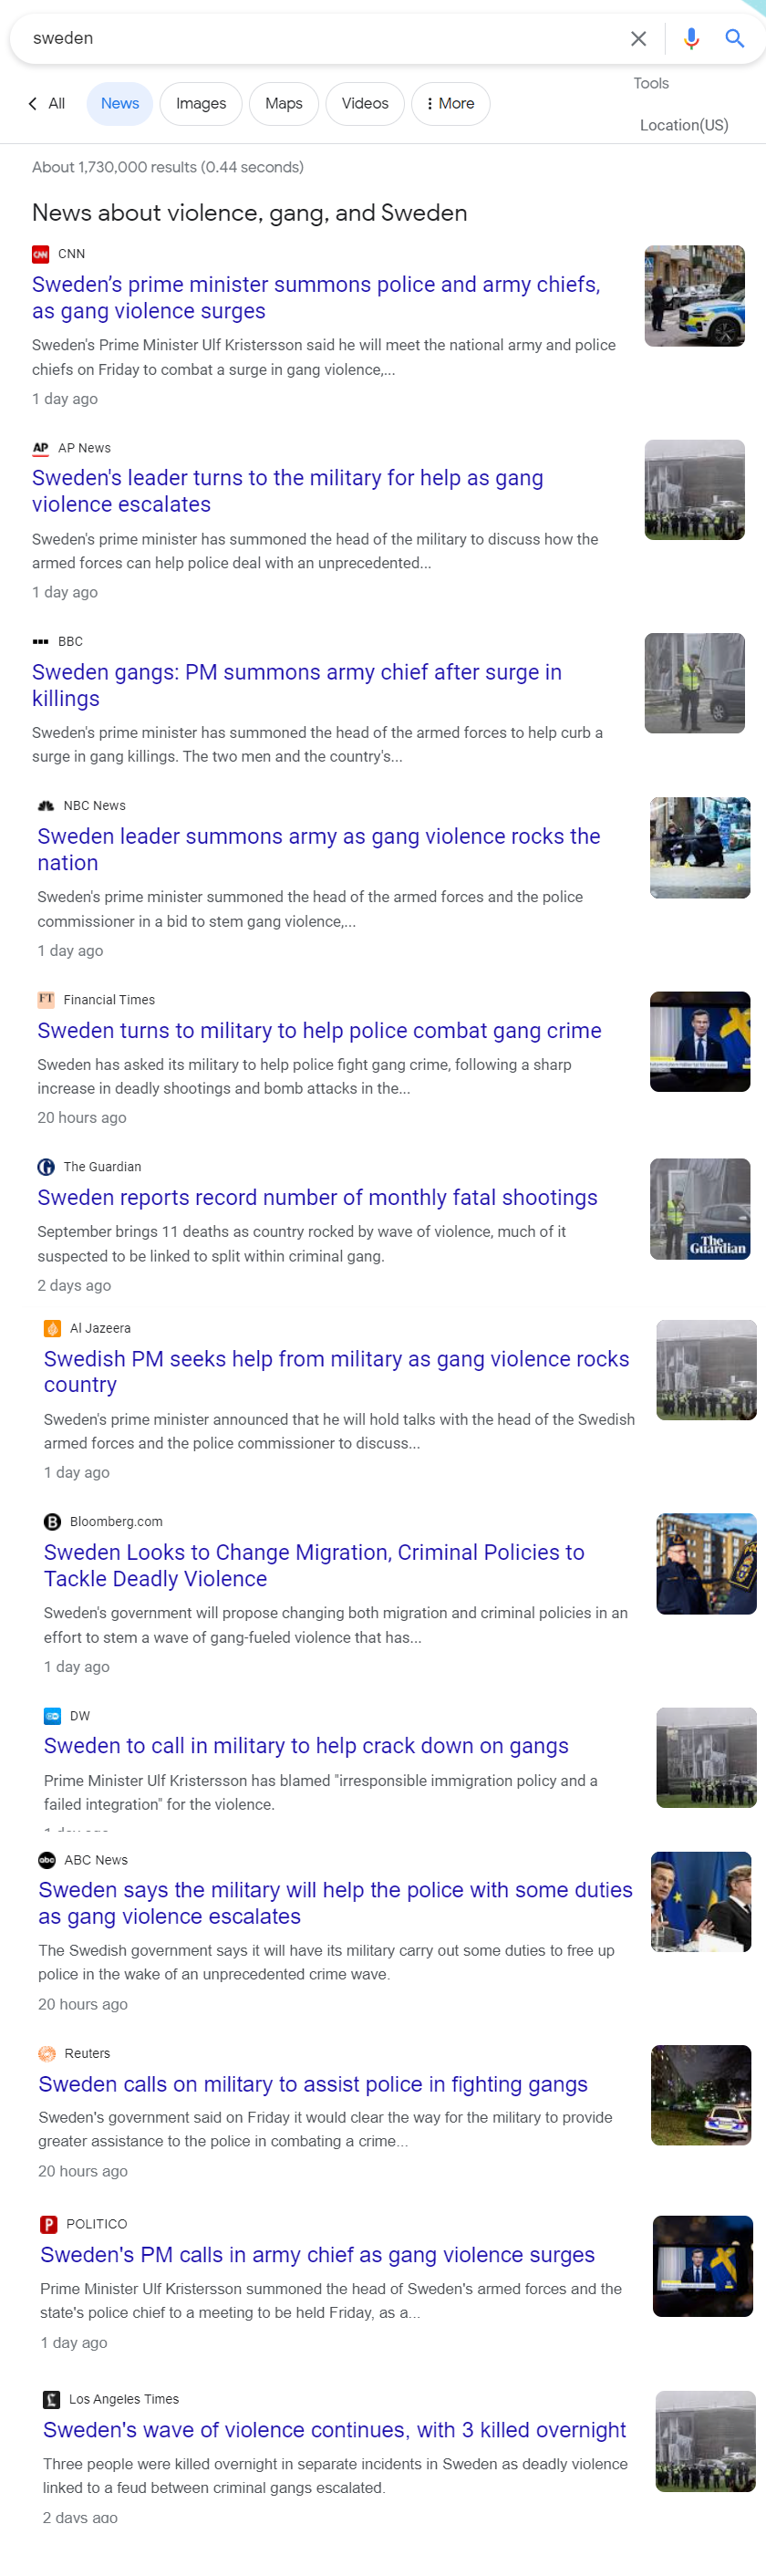
Task: Open Guardian headline on record monthly fatal shootings
Action: coord(317,1197)
